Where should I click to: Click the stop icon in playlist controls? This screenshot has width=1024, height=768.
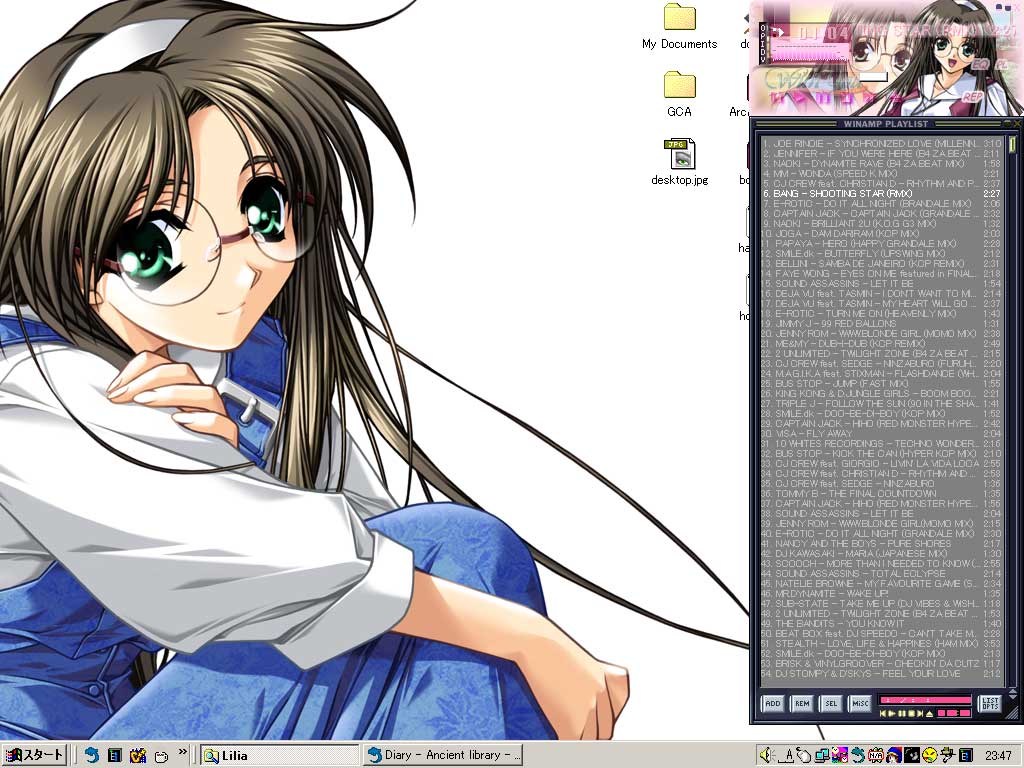(912, 714)
